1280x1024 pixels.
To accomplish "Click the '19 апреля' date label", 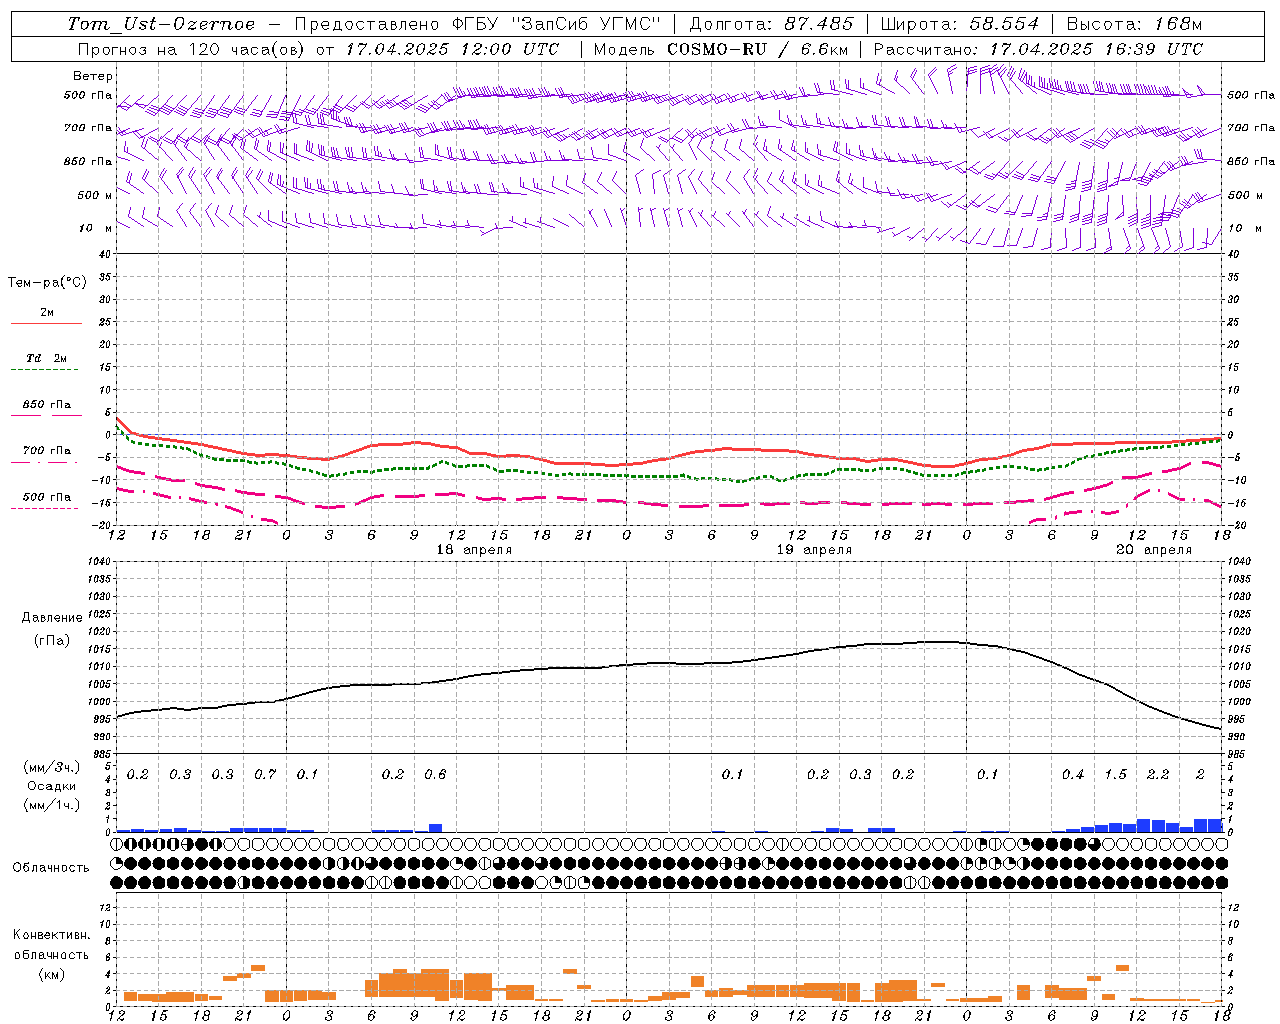I will [x=814, y=550].
